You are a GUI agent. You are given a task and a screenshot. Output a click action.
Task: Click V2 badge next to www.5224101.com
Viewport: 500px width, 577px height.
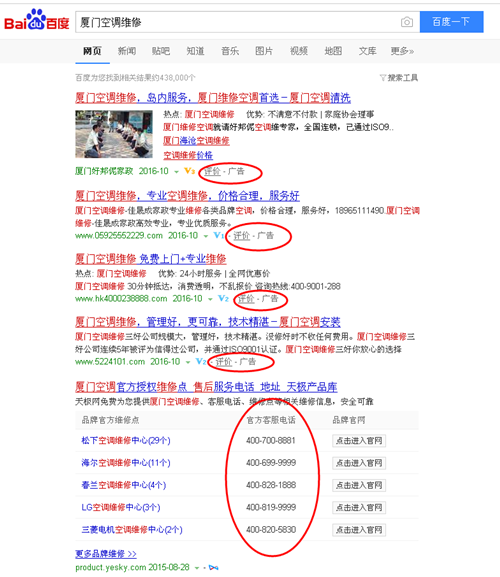[x=201, y=362]
